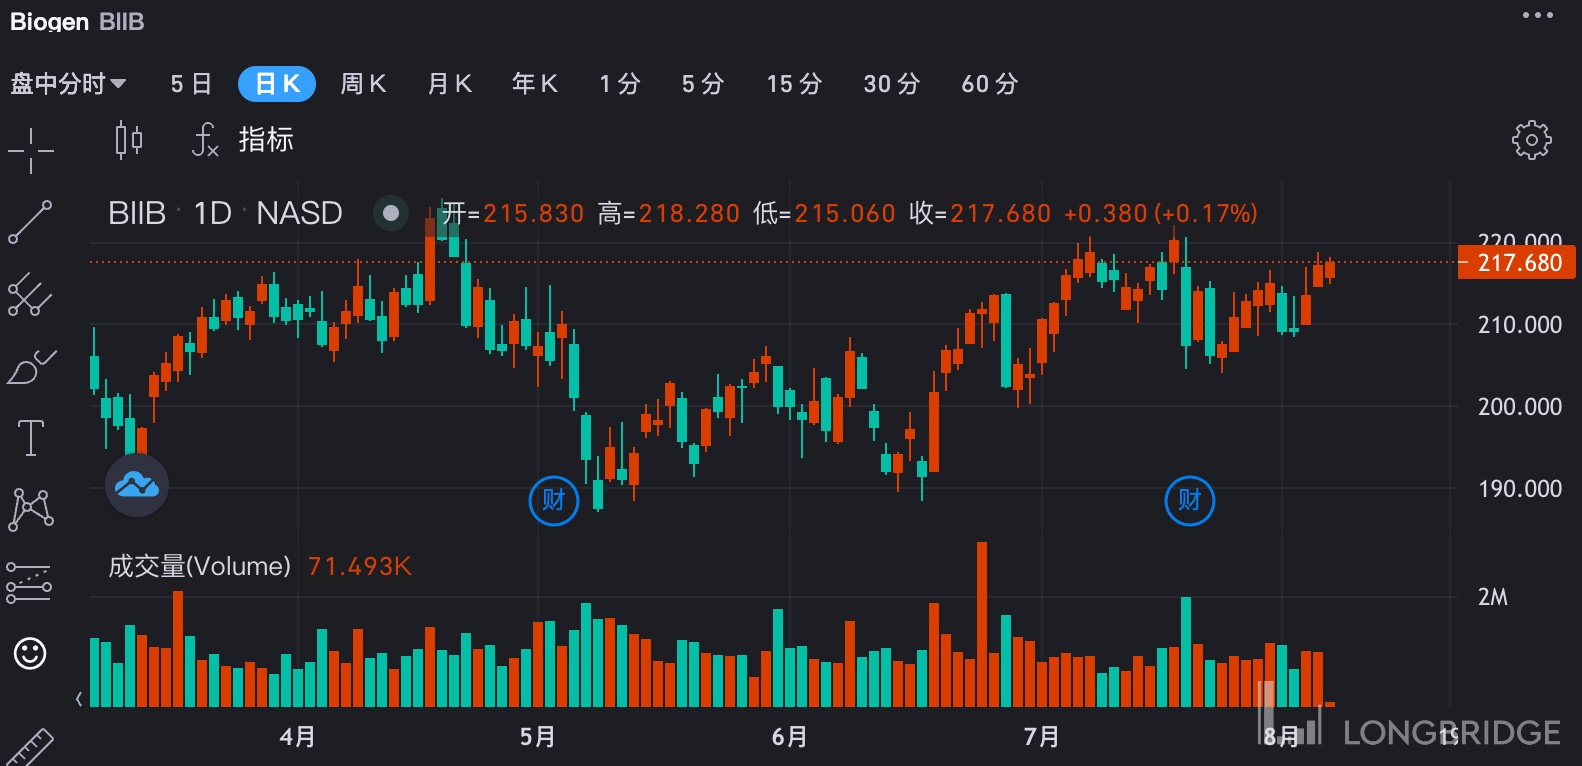Click the 200.000 price axis label
This screenshot has height=766, width=1582.
tap(1520, 407)
